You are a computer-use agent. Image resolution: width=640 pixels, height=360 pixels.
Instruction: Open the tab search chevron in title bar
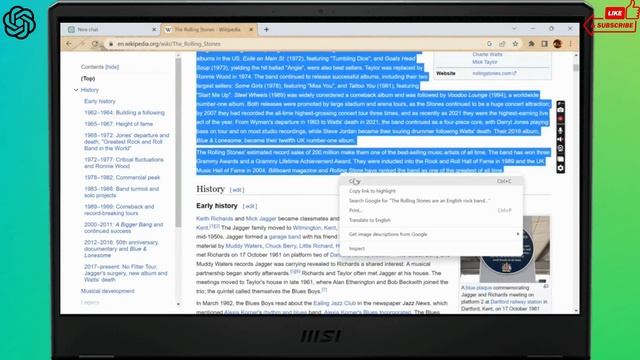pyautogui.click(x=514, y=29)
